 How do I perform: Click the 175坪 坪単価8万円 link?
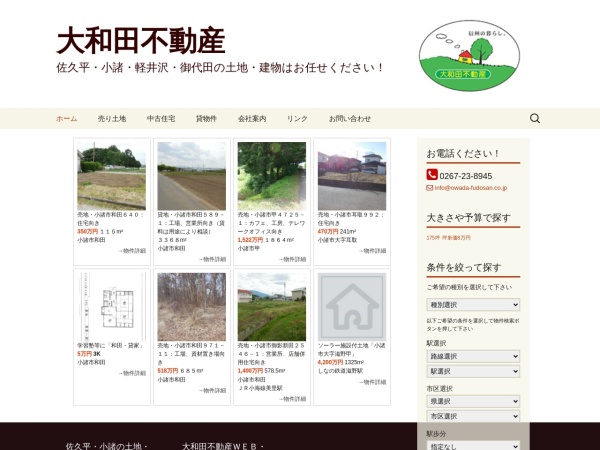click(x=448, y=238)
